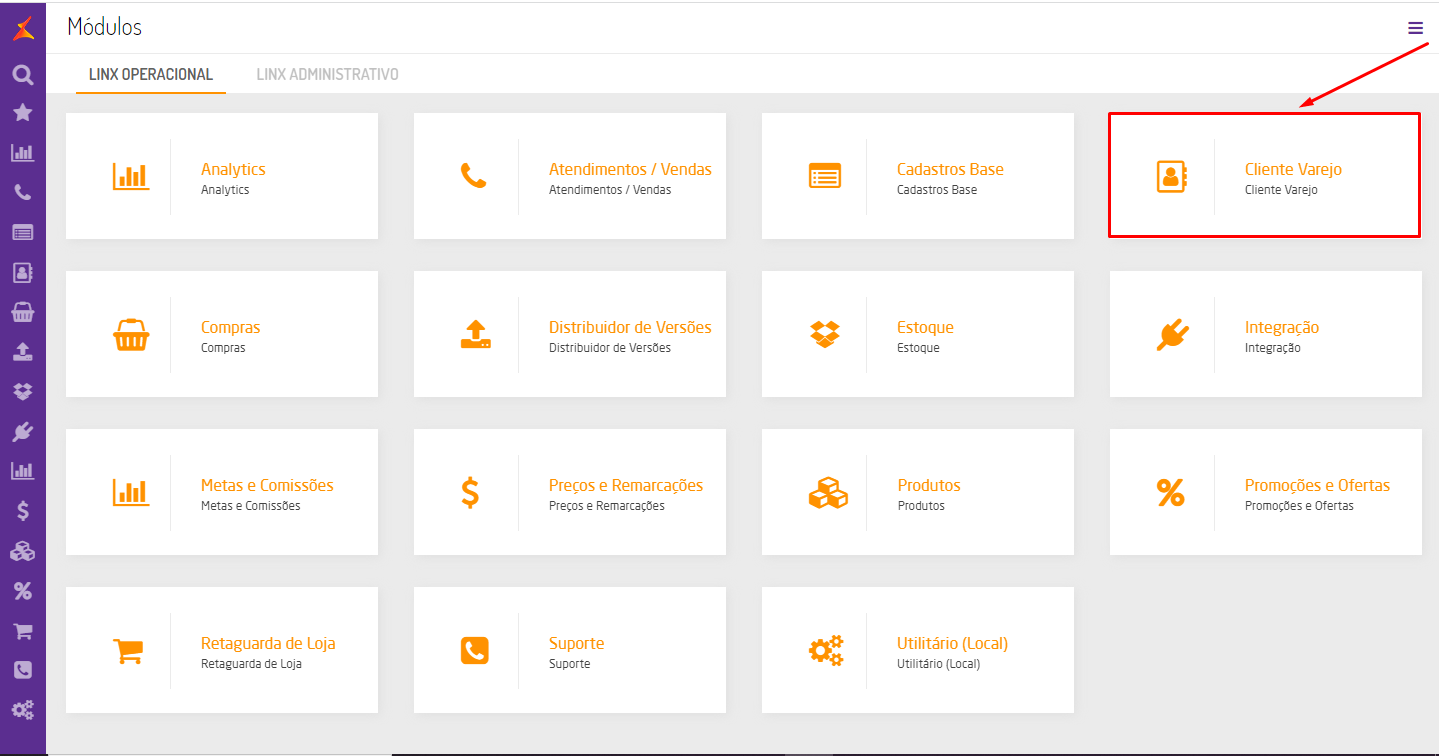Open Cadastros Base from the sidebar list icon
The image size is (1439, 756).
coord(22,232)
